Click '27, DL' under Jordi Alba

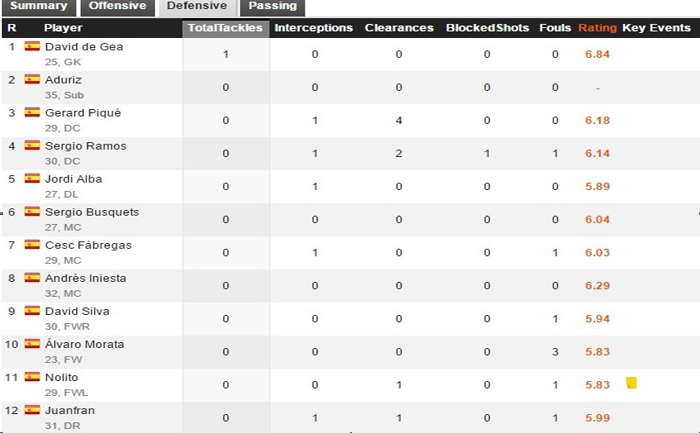[62, 194]
